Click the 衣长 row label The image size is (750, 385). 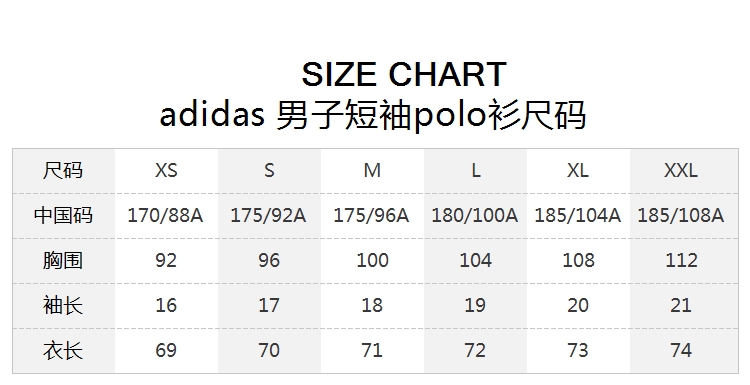[63, 350]
